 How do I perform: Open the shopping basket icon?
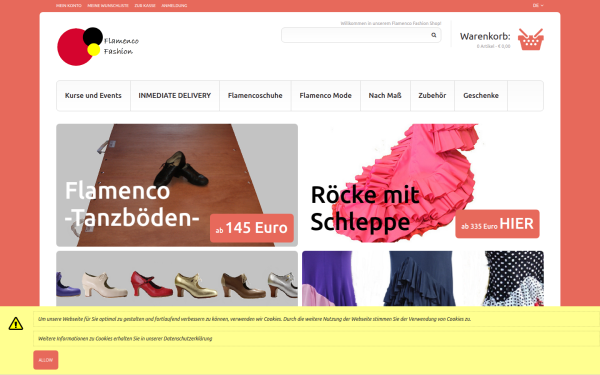click(x=531, y=39)
